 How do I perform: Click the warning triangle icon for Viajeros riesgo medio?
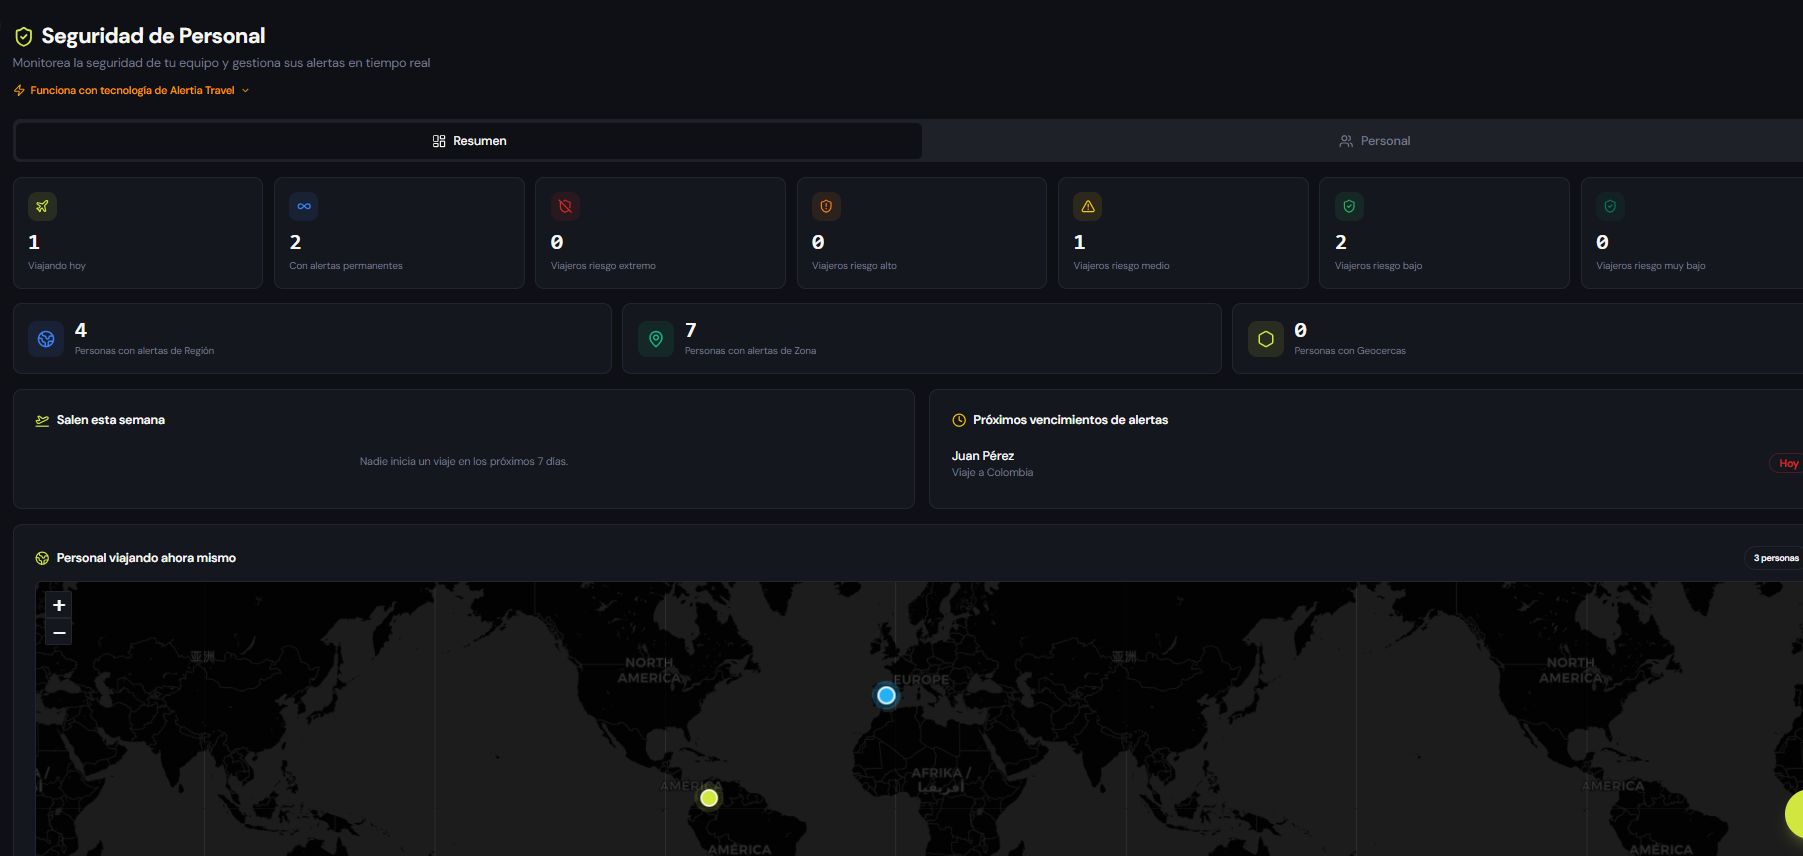coord(1088,207)
